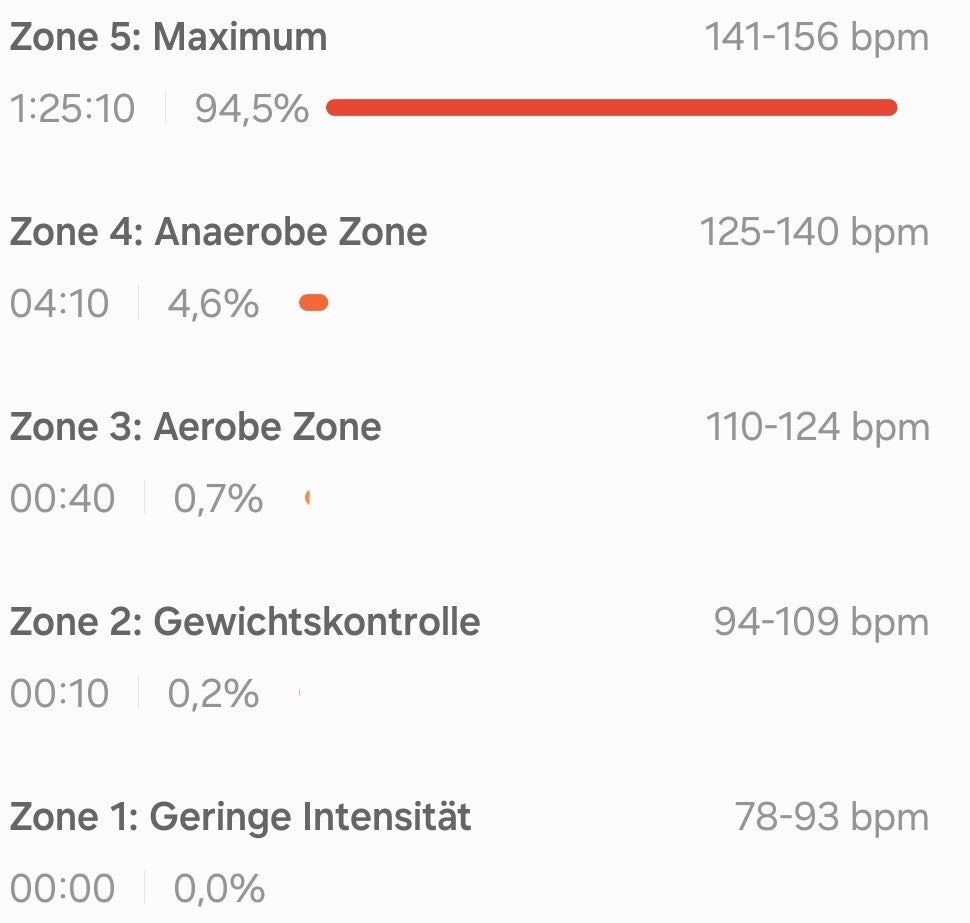Click the orange Zone 4 progress bar
The width and height of the screenshot is (970, 923).
coord(313,303)
